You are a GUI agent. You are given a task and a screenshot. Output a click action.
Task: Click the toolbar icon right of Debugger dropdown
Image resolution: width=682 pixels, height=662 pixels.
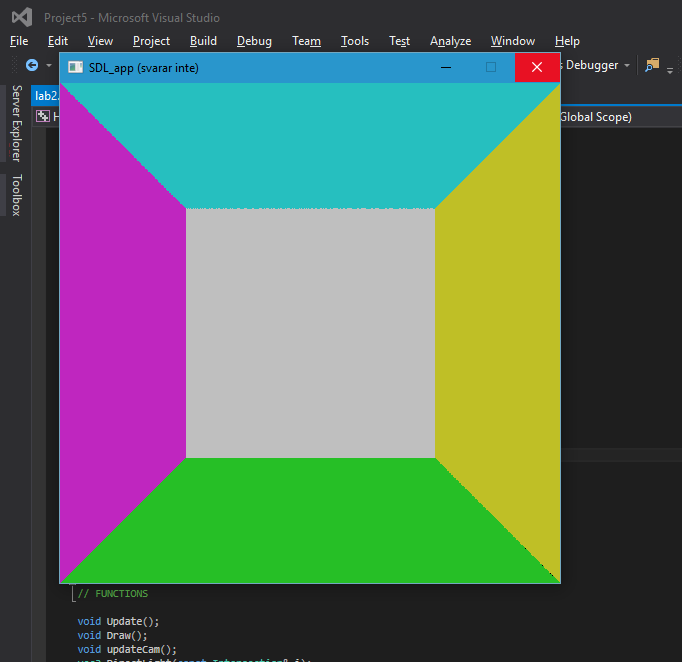pos(652,65)
